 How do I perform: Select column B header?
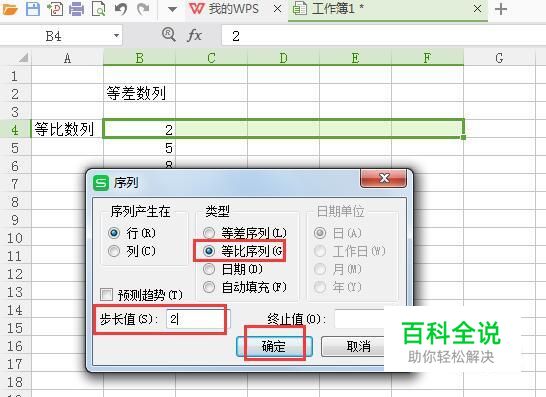tap(139, 58)
